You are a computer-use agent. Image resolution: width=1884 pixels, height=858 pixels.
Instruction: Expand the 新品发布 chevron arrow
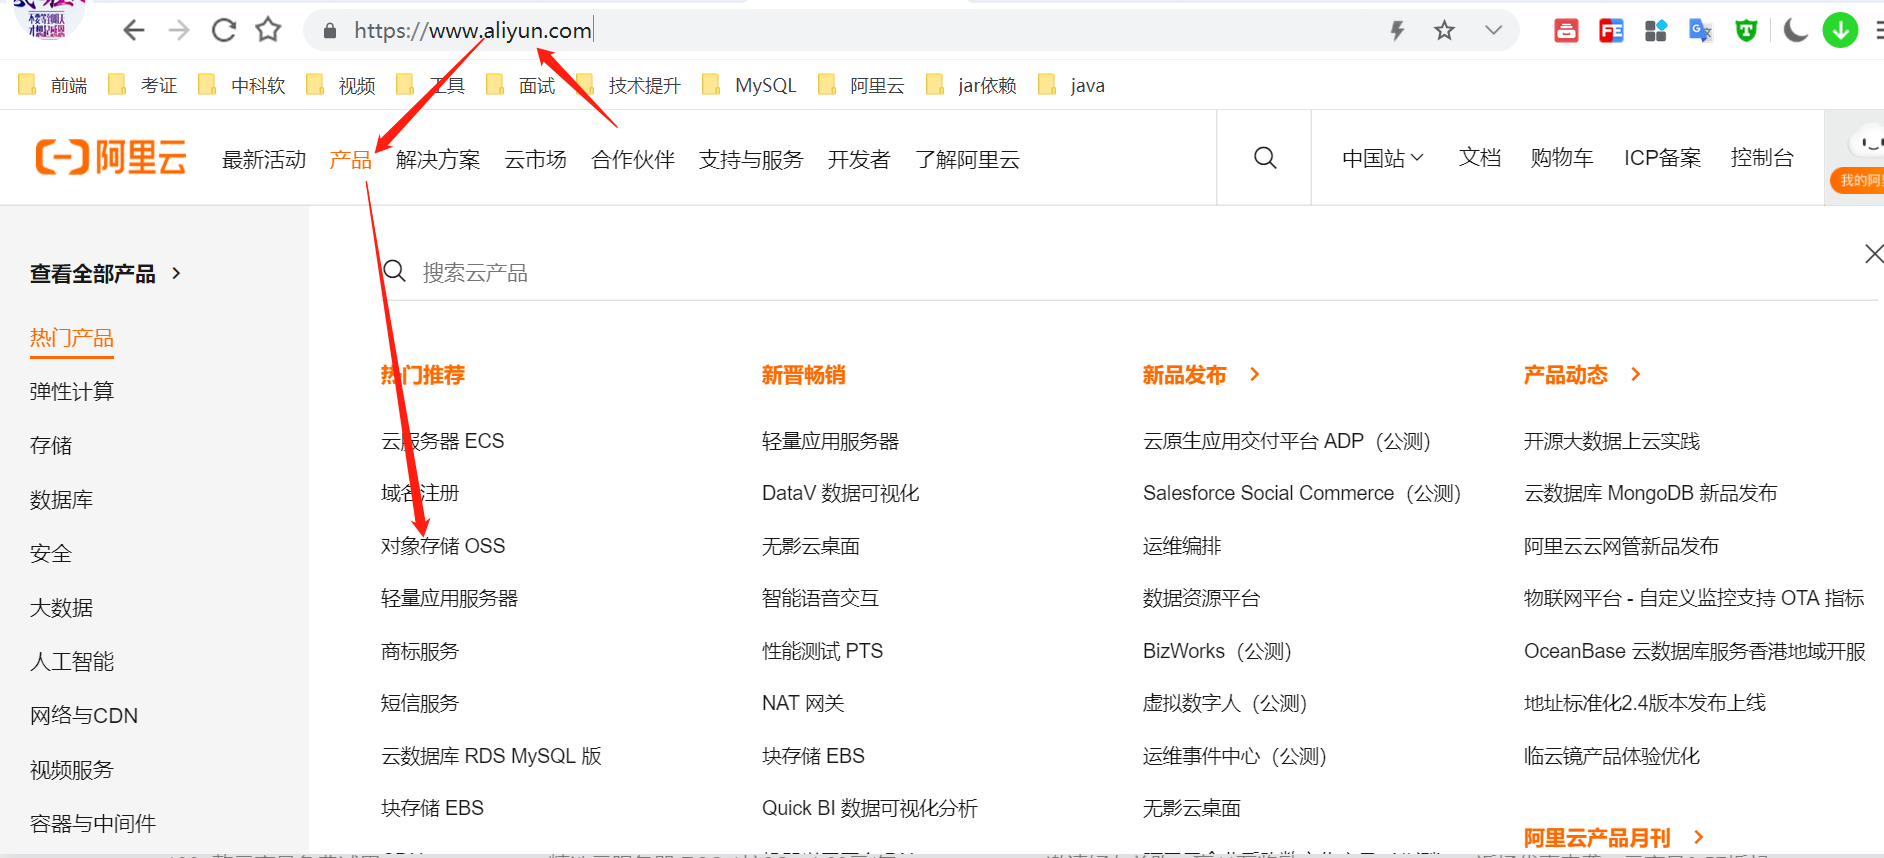click(x=1255, y=374)
